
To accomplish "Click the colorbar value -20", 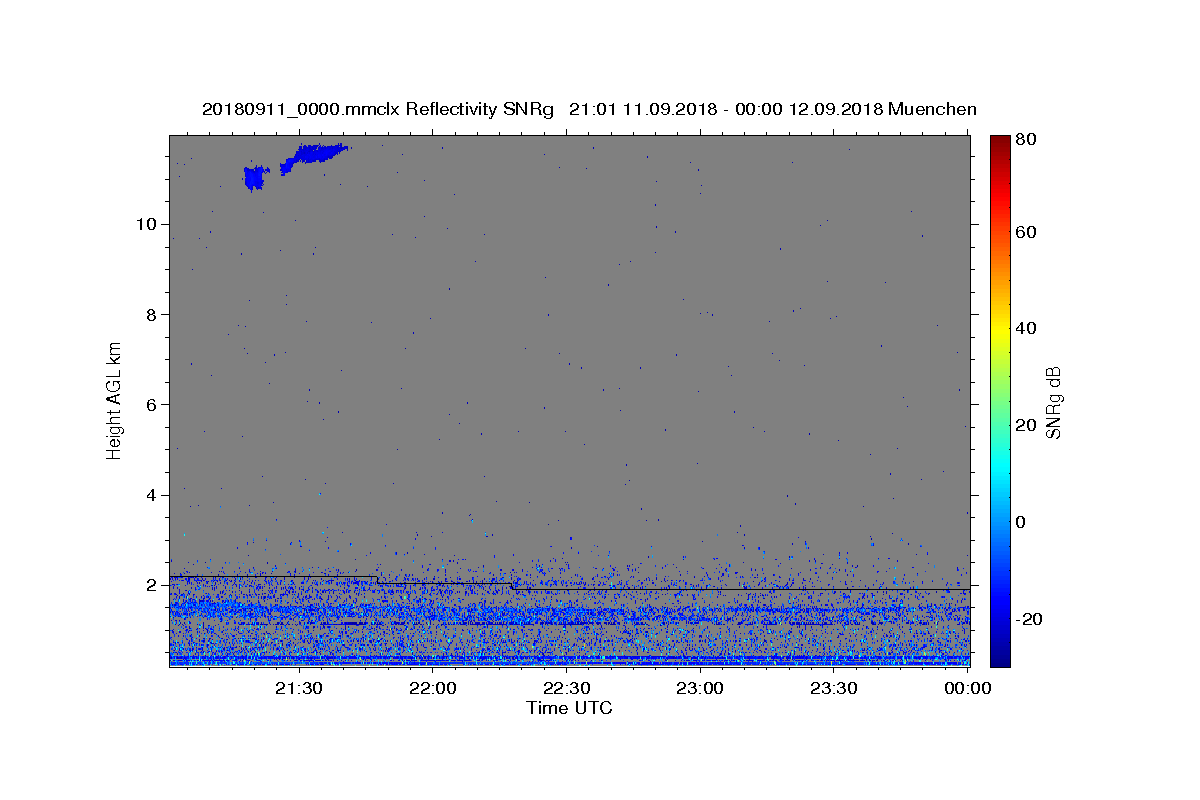I will point(1031,619).
